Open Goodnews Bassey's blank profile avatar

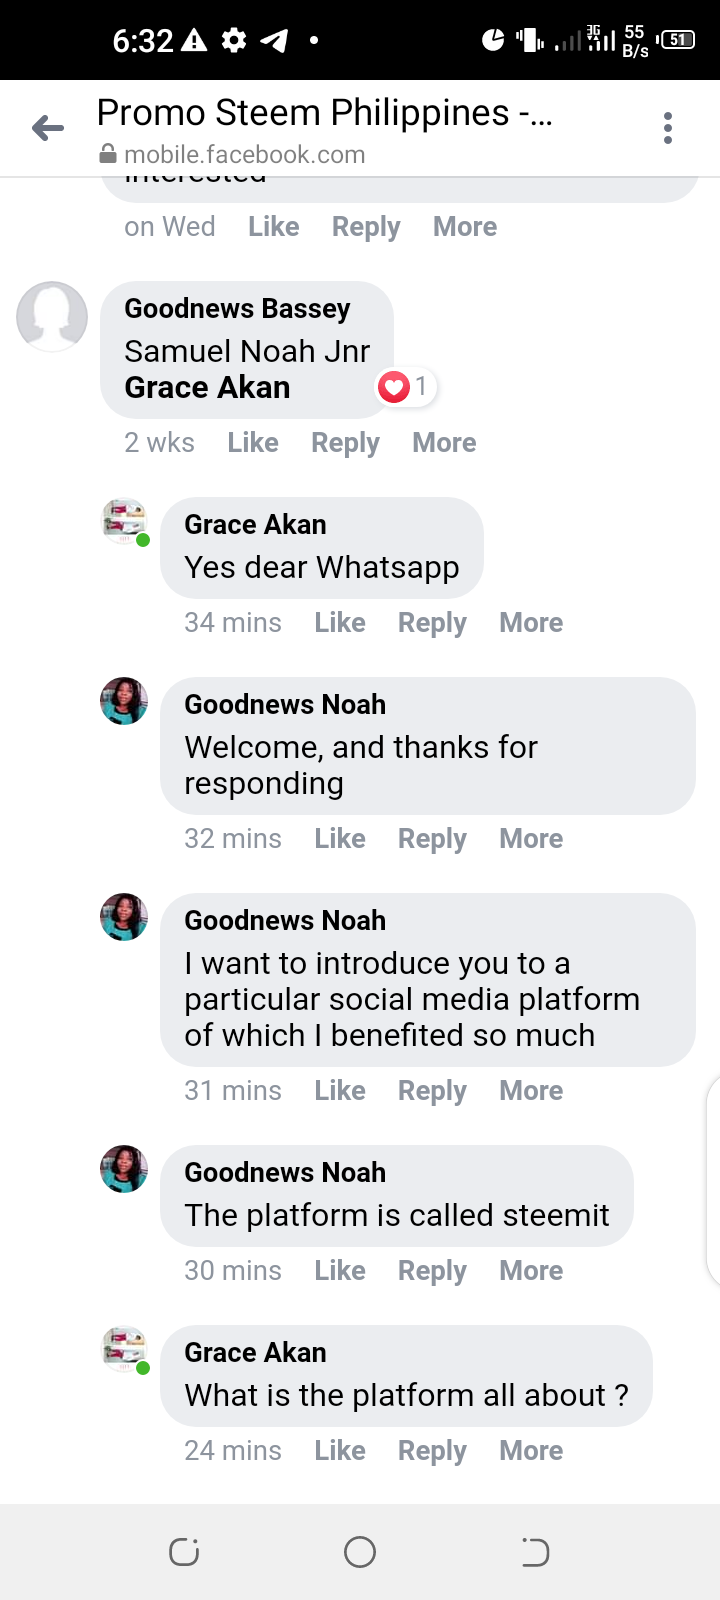click(52, 317)
